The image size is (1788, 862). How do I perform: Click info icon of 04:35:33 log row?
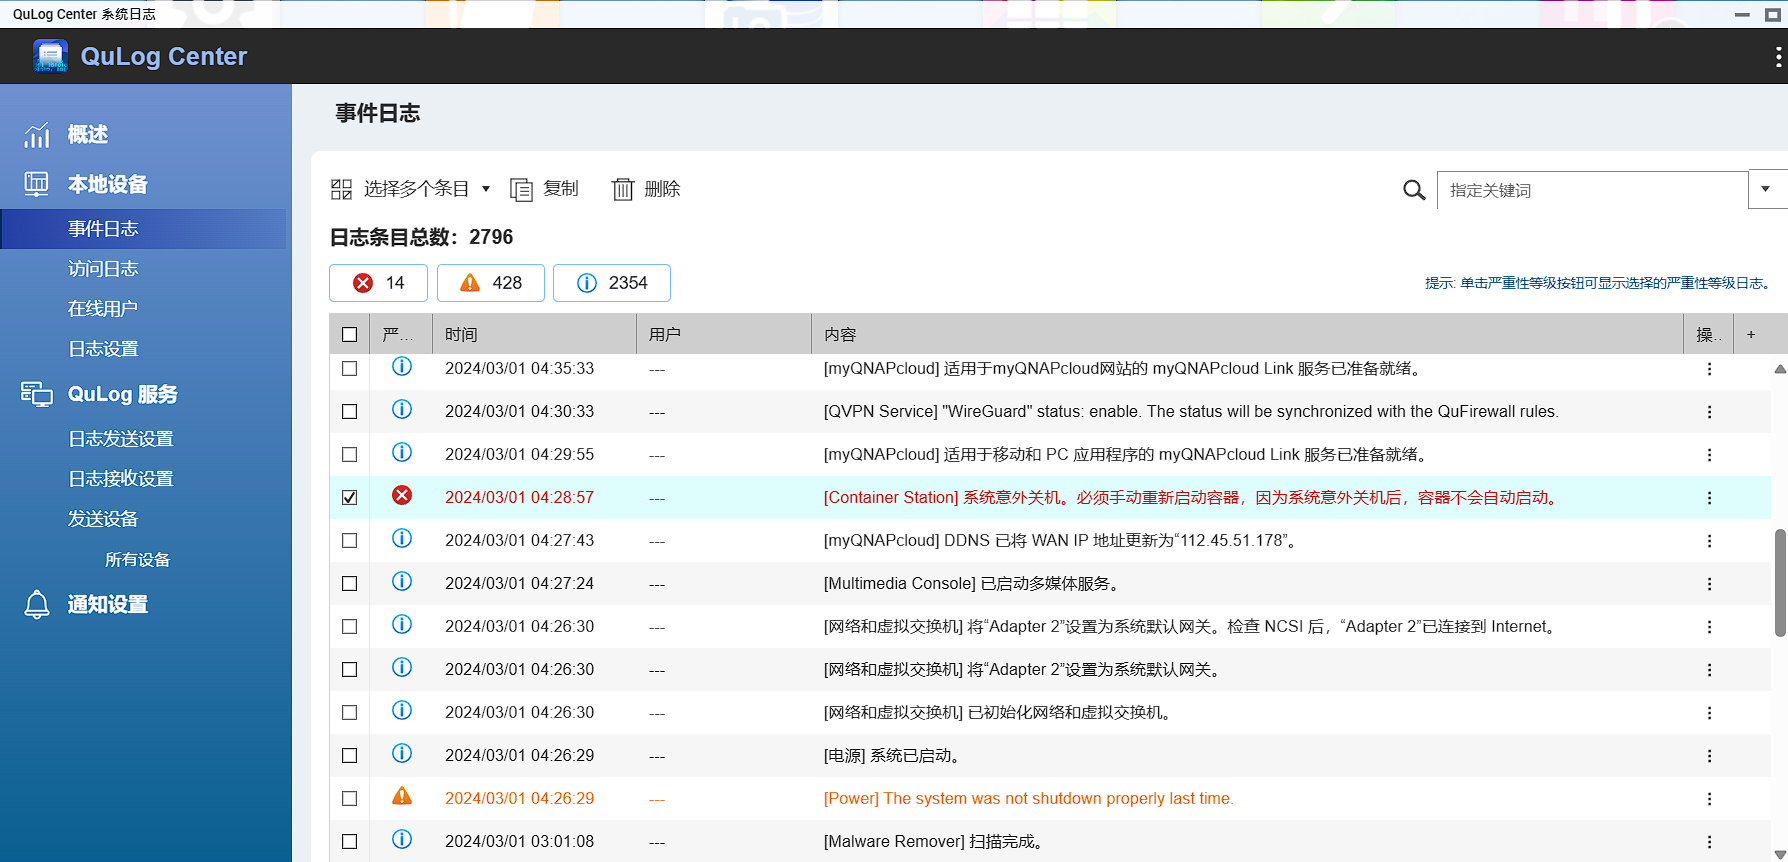(x=402, y=367)
